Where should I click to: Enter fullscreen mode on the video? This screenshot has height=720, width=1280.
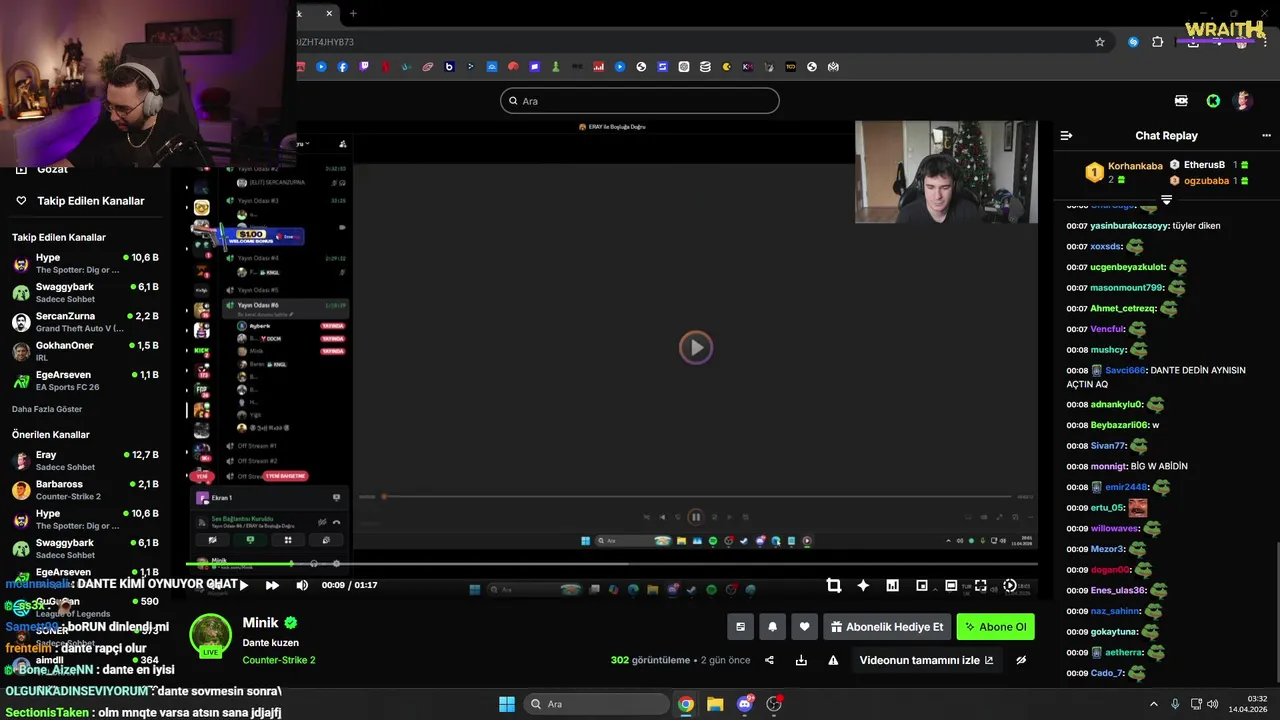coord(980,585)
